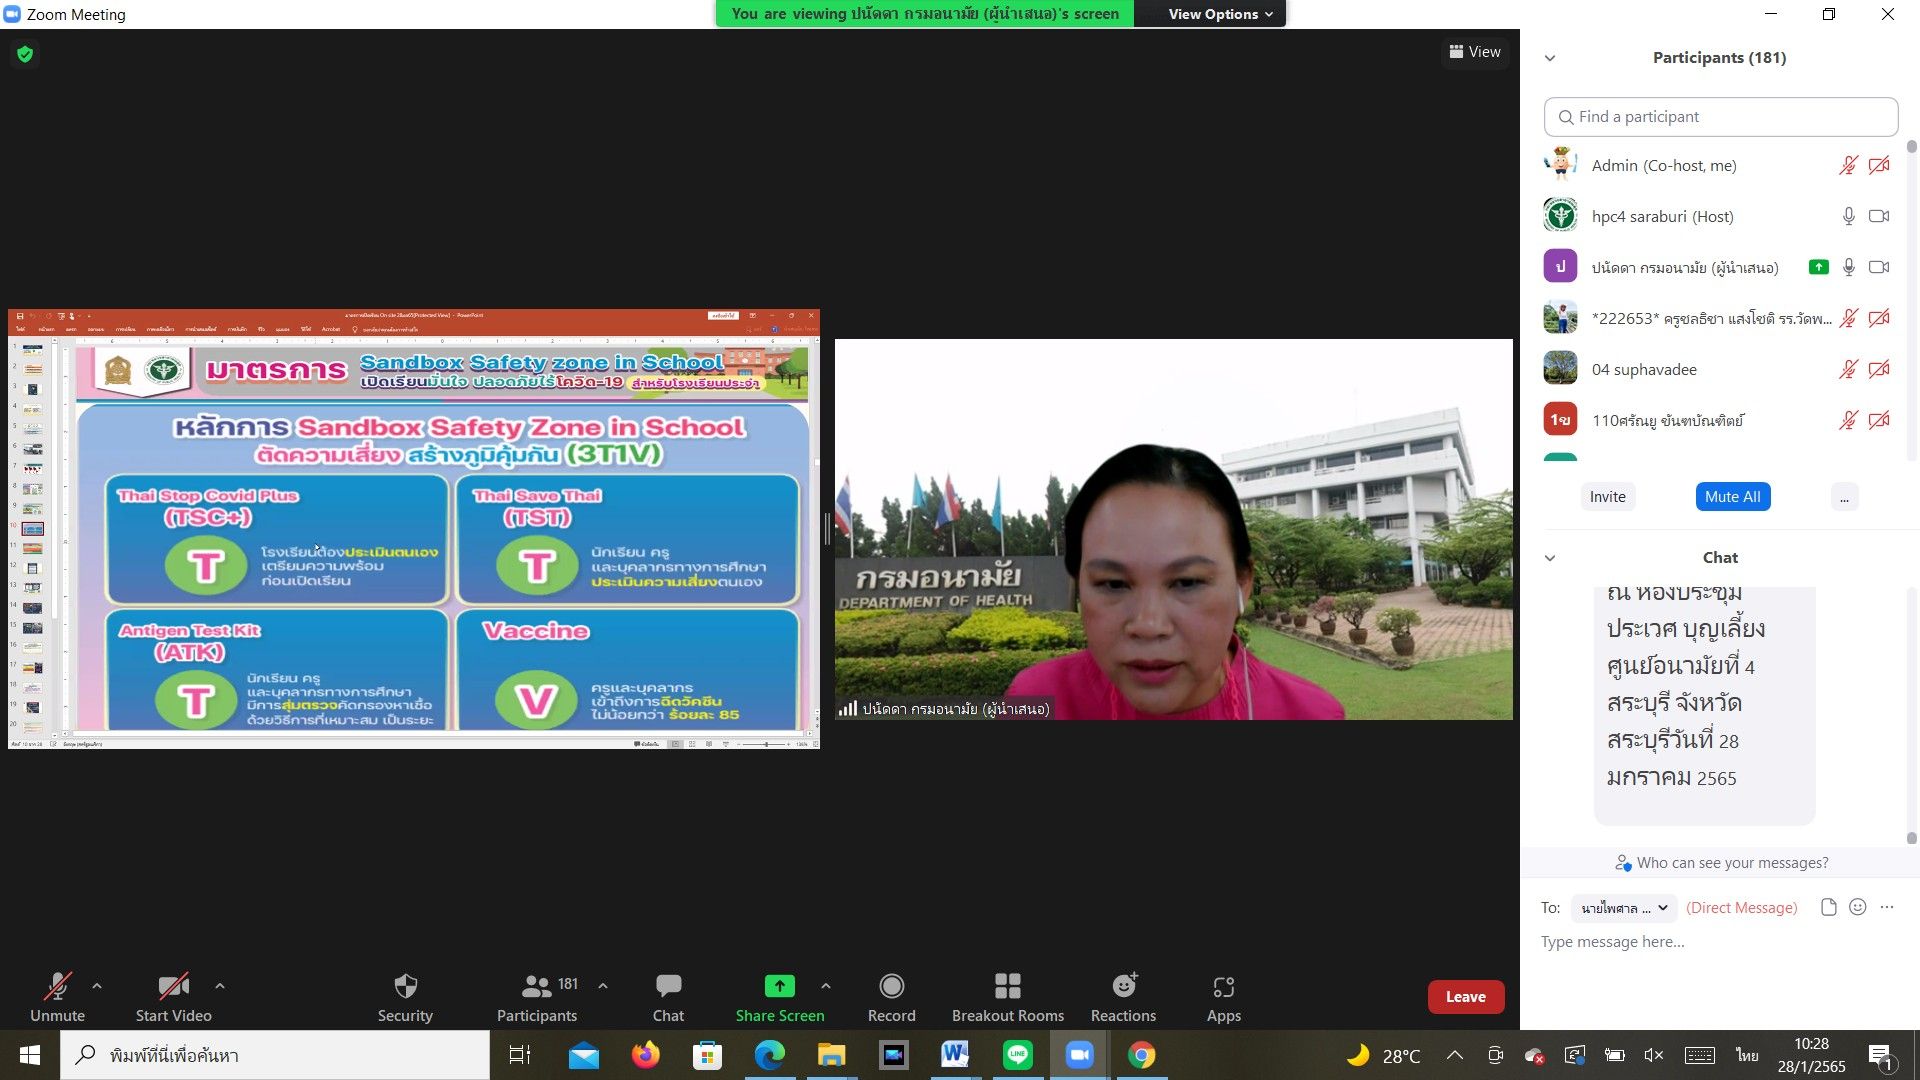Start recording with the Record button
The image size is (1920, 1080).
pos(891,997)
